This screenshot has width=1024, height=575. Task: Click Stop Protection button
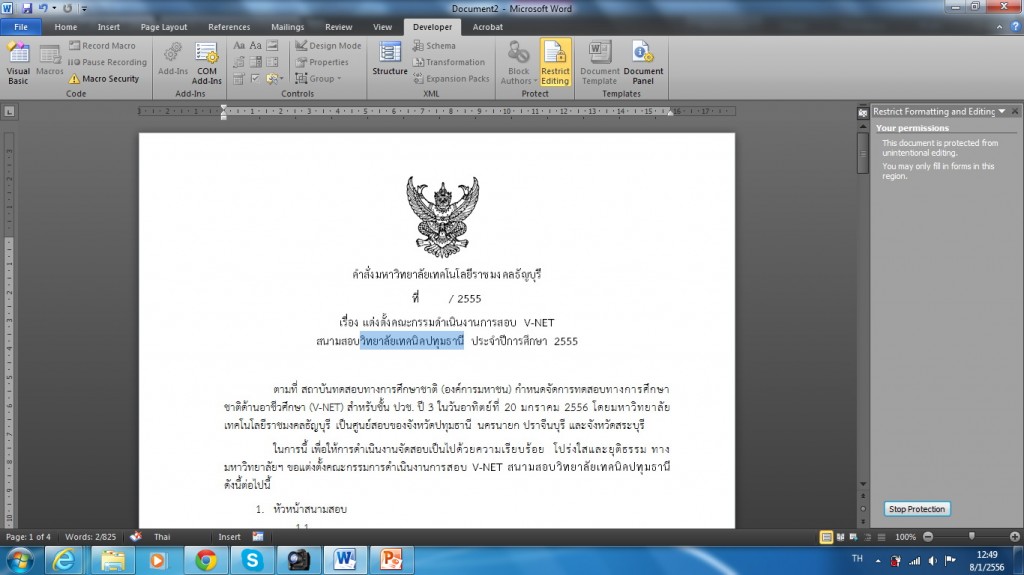click(917, 509)
